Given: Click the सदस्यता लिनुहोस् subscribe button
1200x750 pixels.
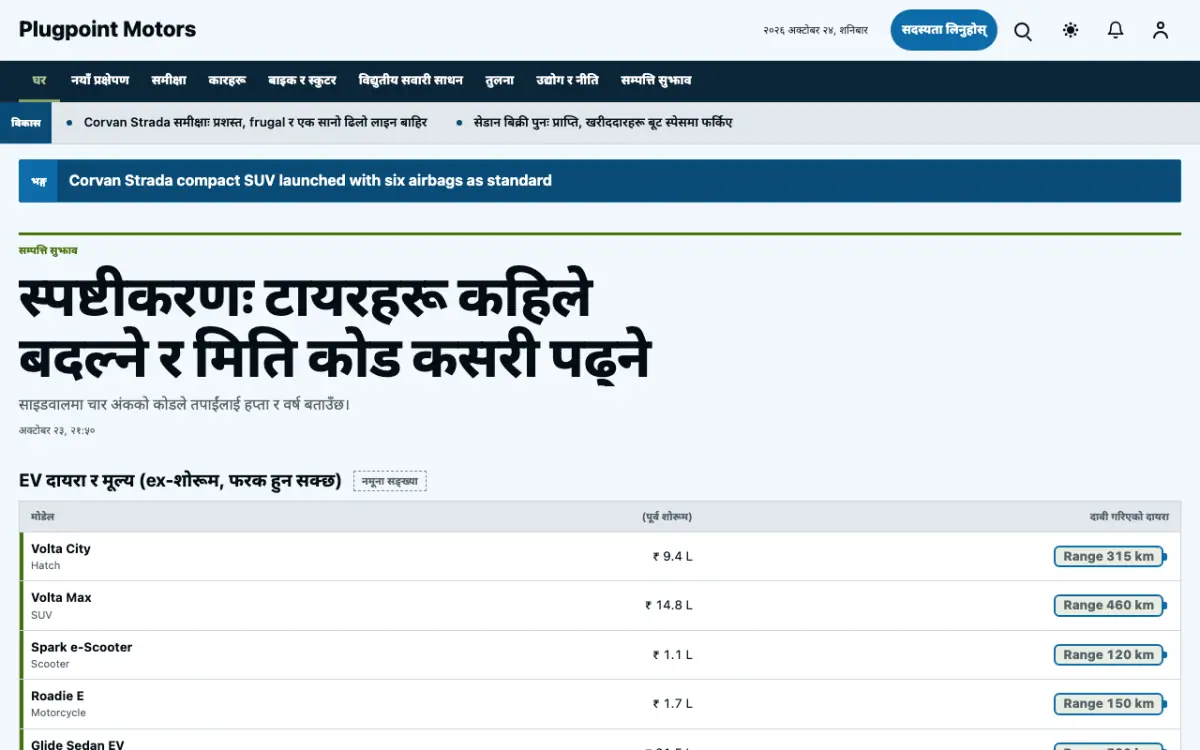Looking at the screenshot, I should click(944, 30).
